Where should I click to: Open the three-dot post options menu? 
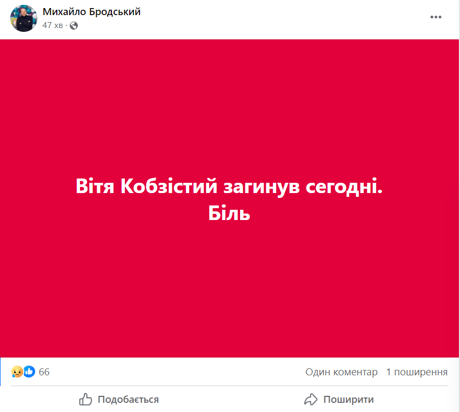tap(436, 17)
